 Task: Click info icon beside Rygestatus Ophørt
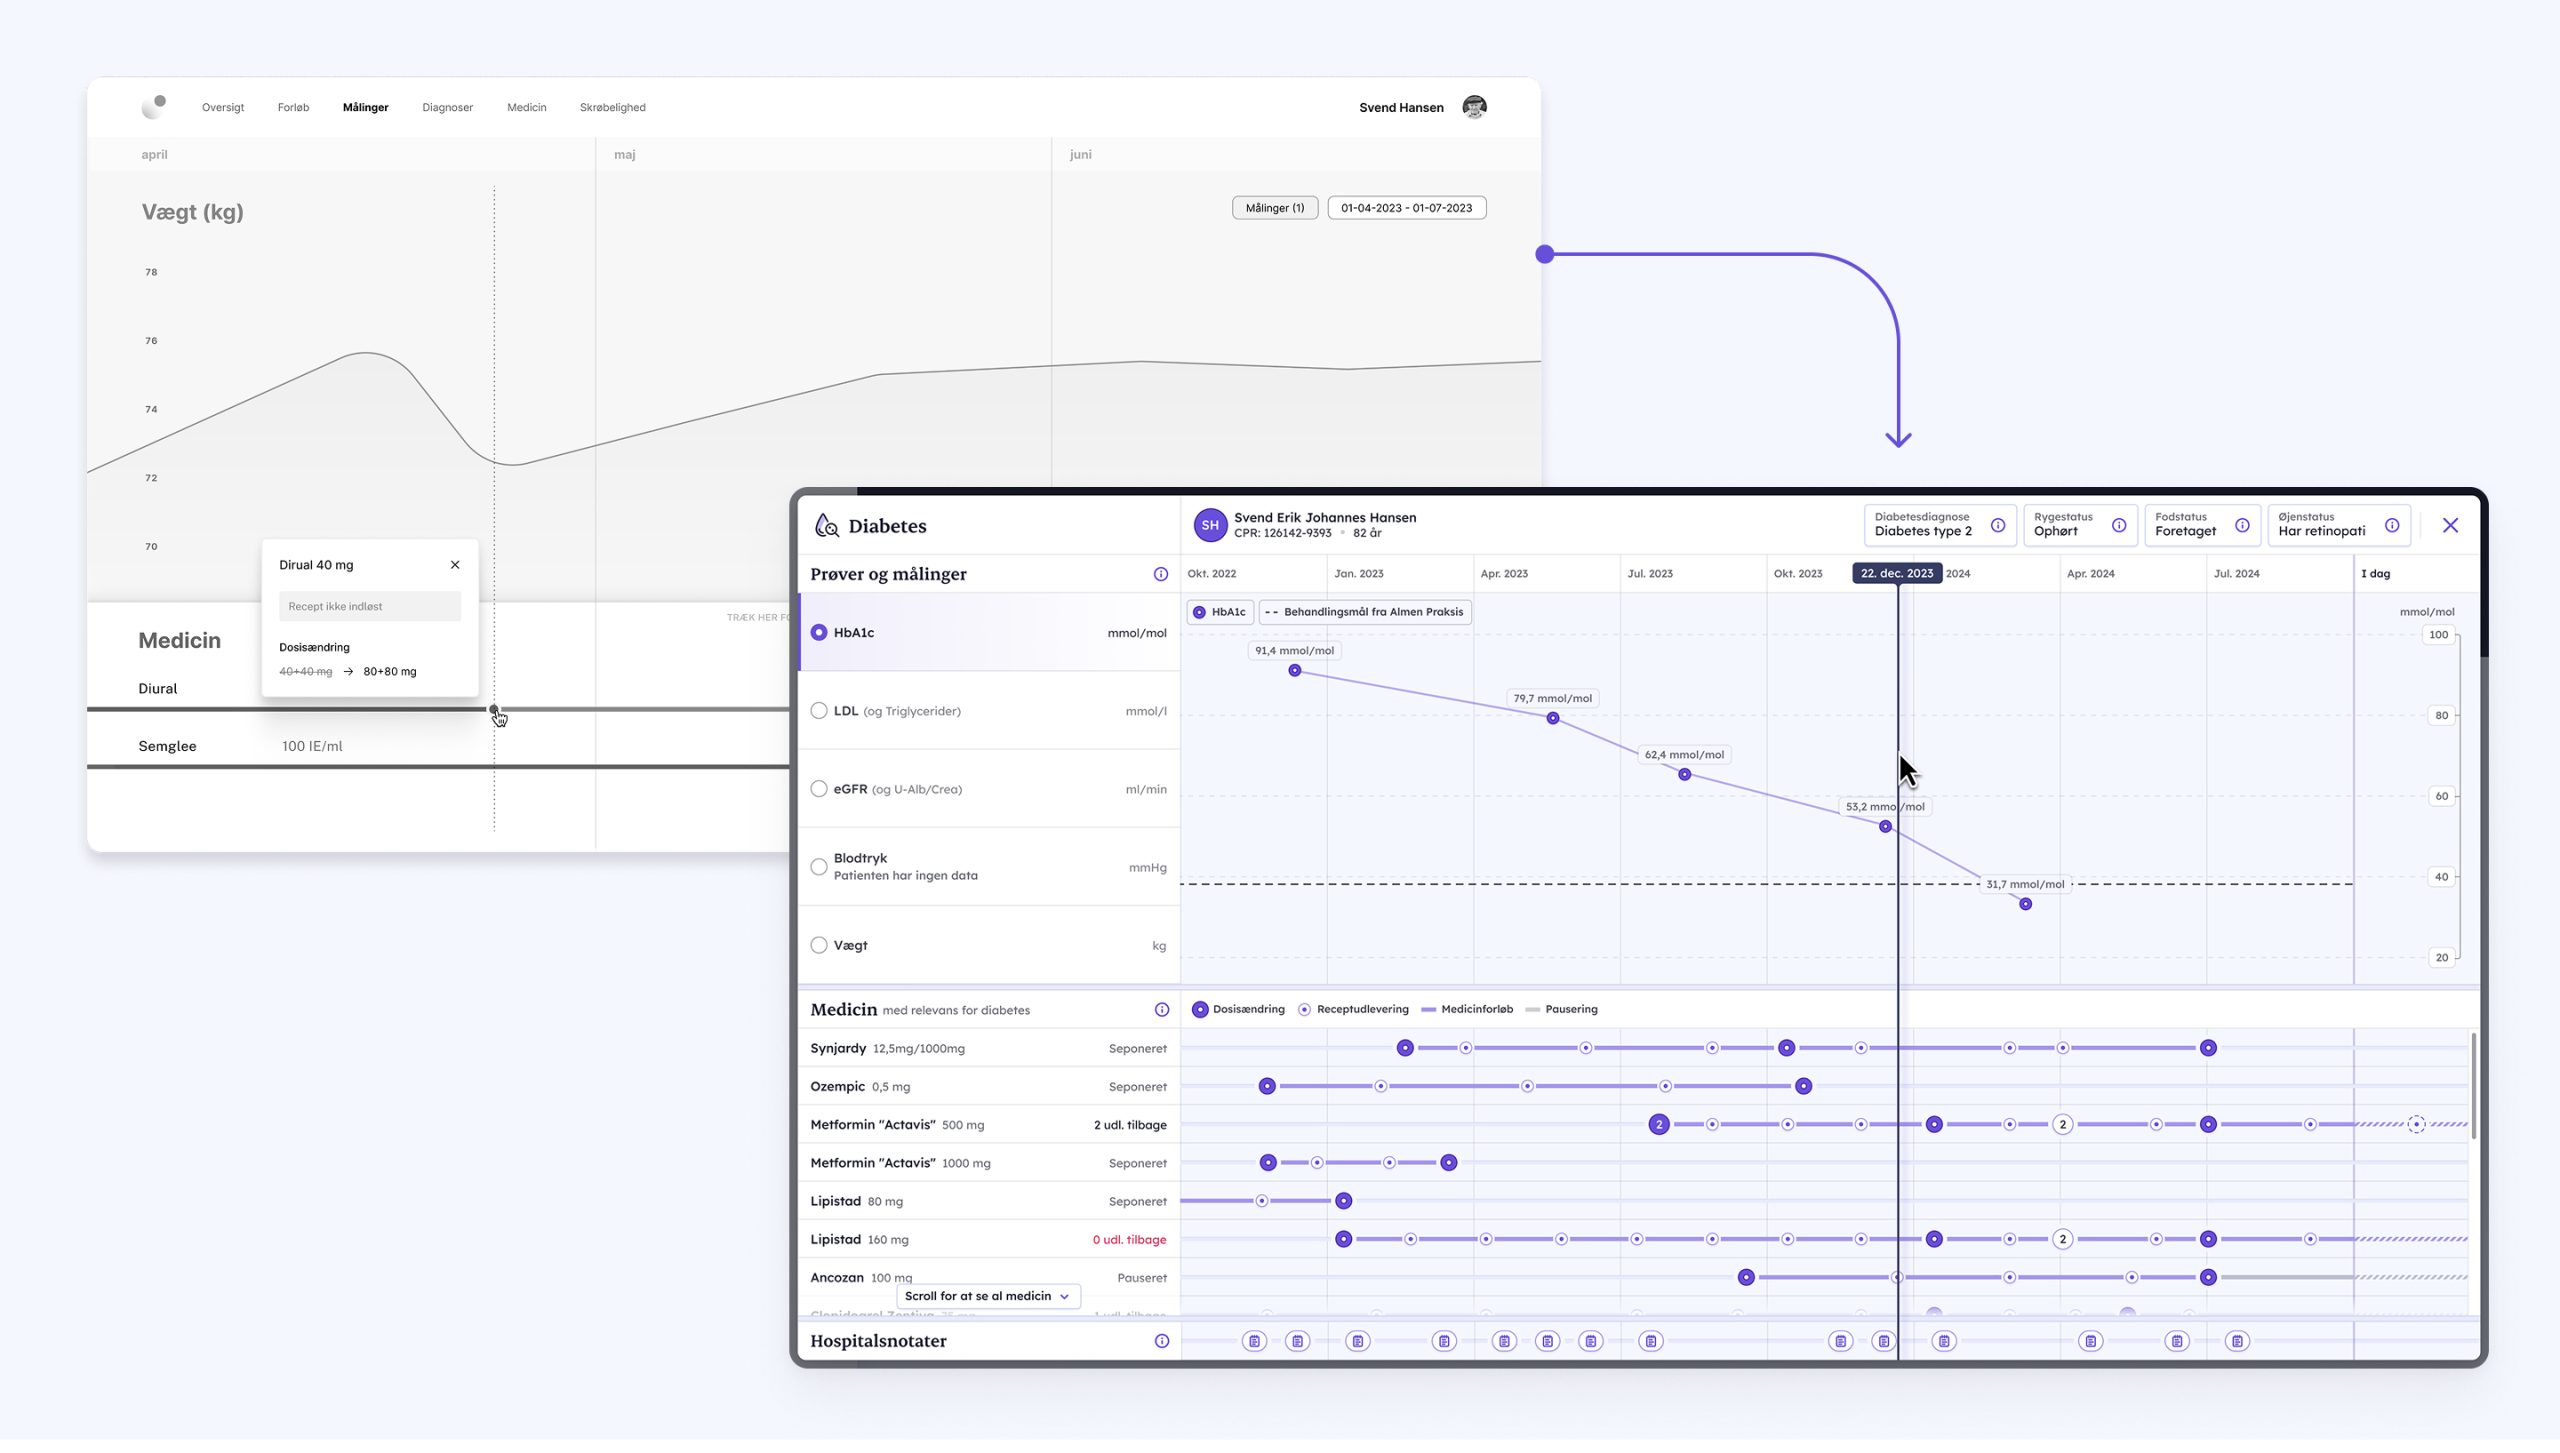[2118, 526]
